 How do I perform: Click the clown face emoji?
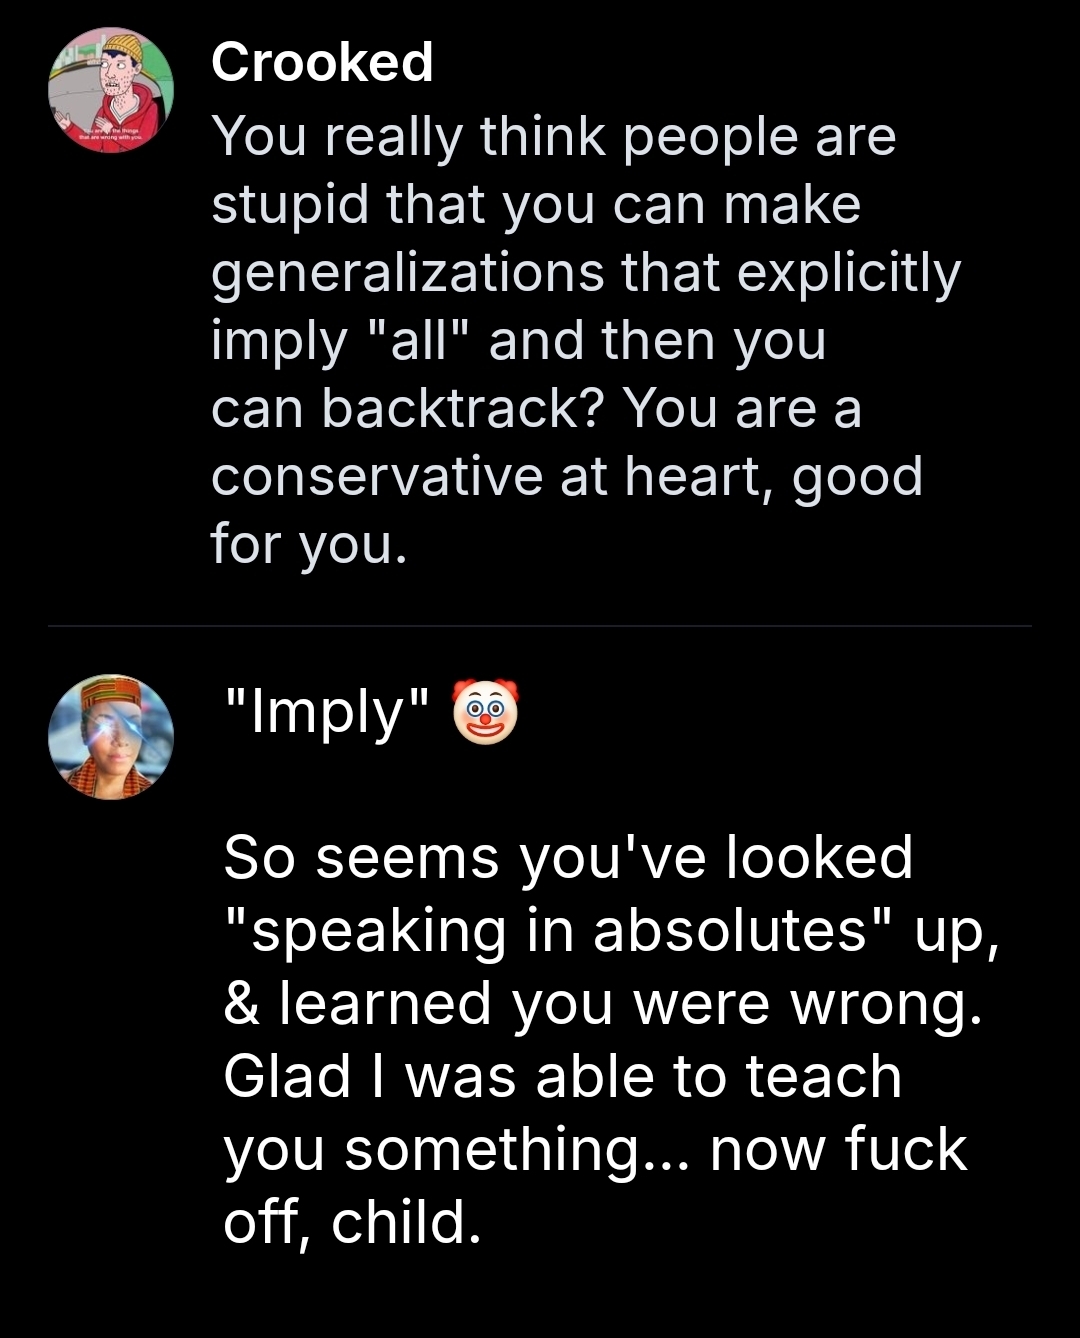486,712
